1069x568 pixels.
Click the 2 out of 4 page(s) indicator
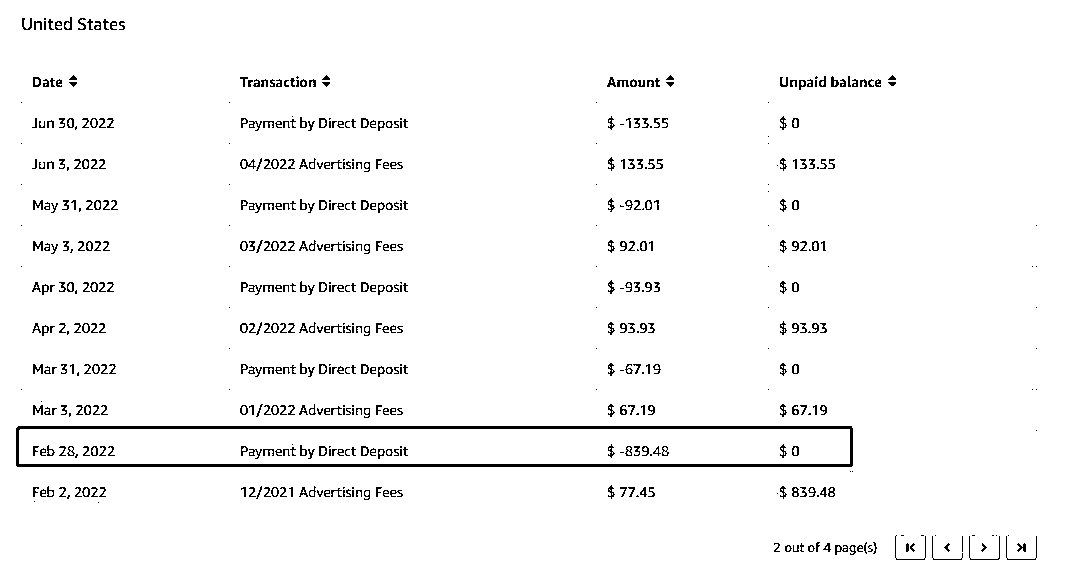coord(825,548)
